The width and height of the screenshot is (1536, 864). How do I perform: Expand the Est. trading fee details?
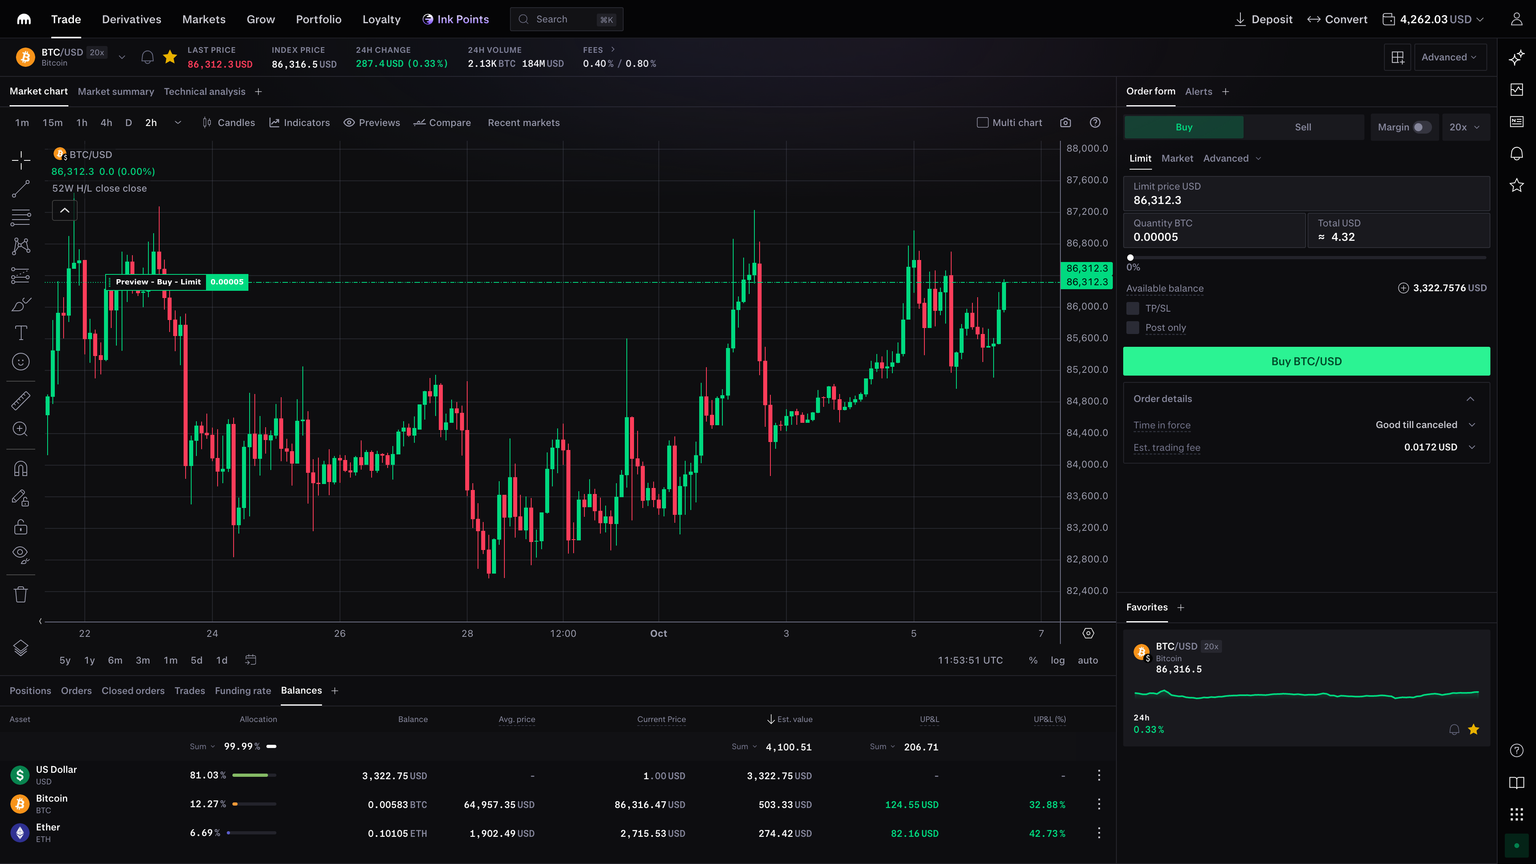pos(1471,447)
